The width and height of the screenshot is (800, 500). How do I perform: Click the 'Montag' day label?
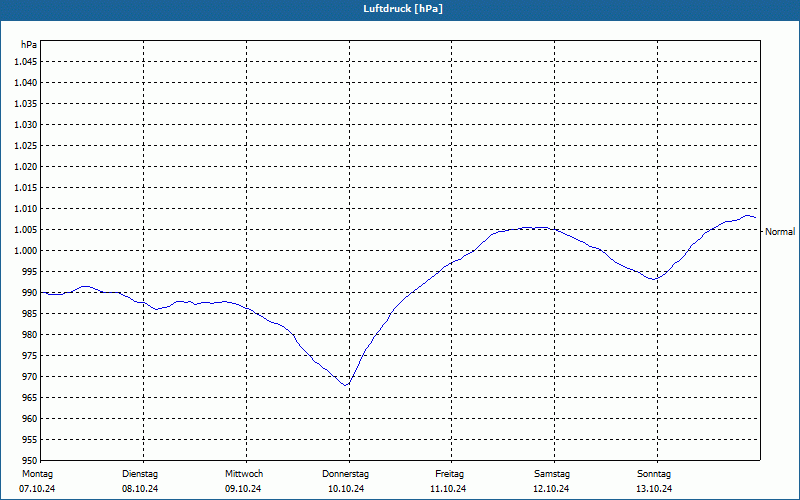tap(37, 474)
